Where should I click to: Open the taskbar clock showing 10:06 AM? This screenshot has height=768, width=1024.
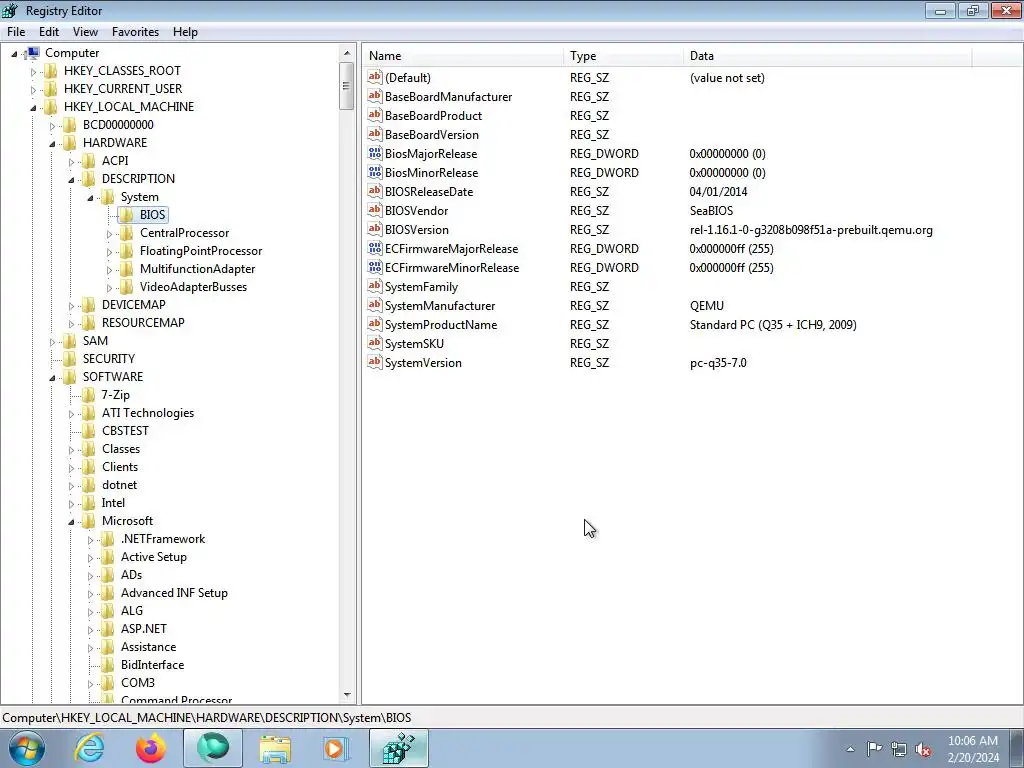pyautogui.click(x=972, y=749)
